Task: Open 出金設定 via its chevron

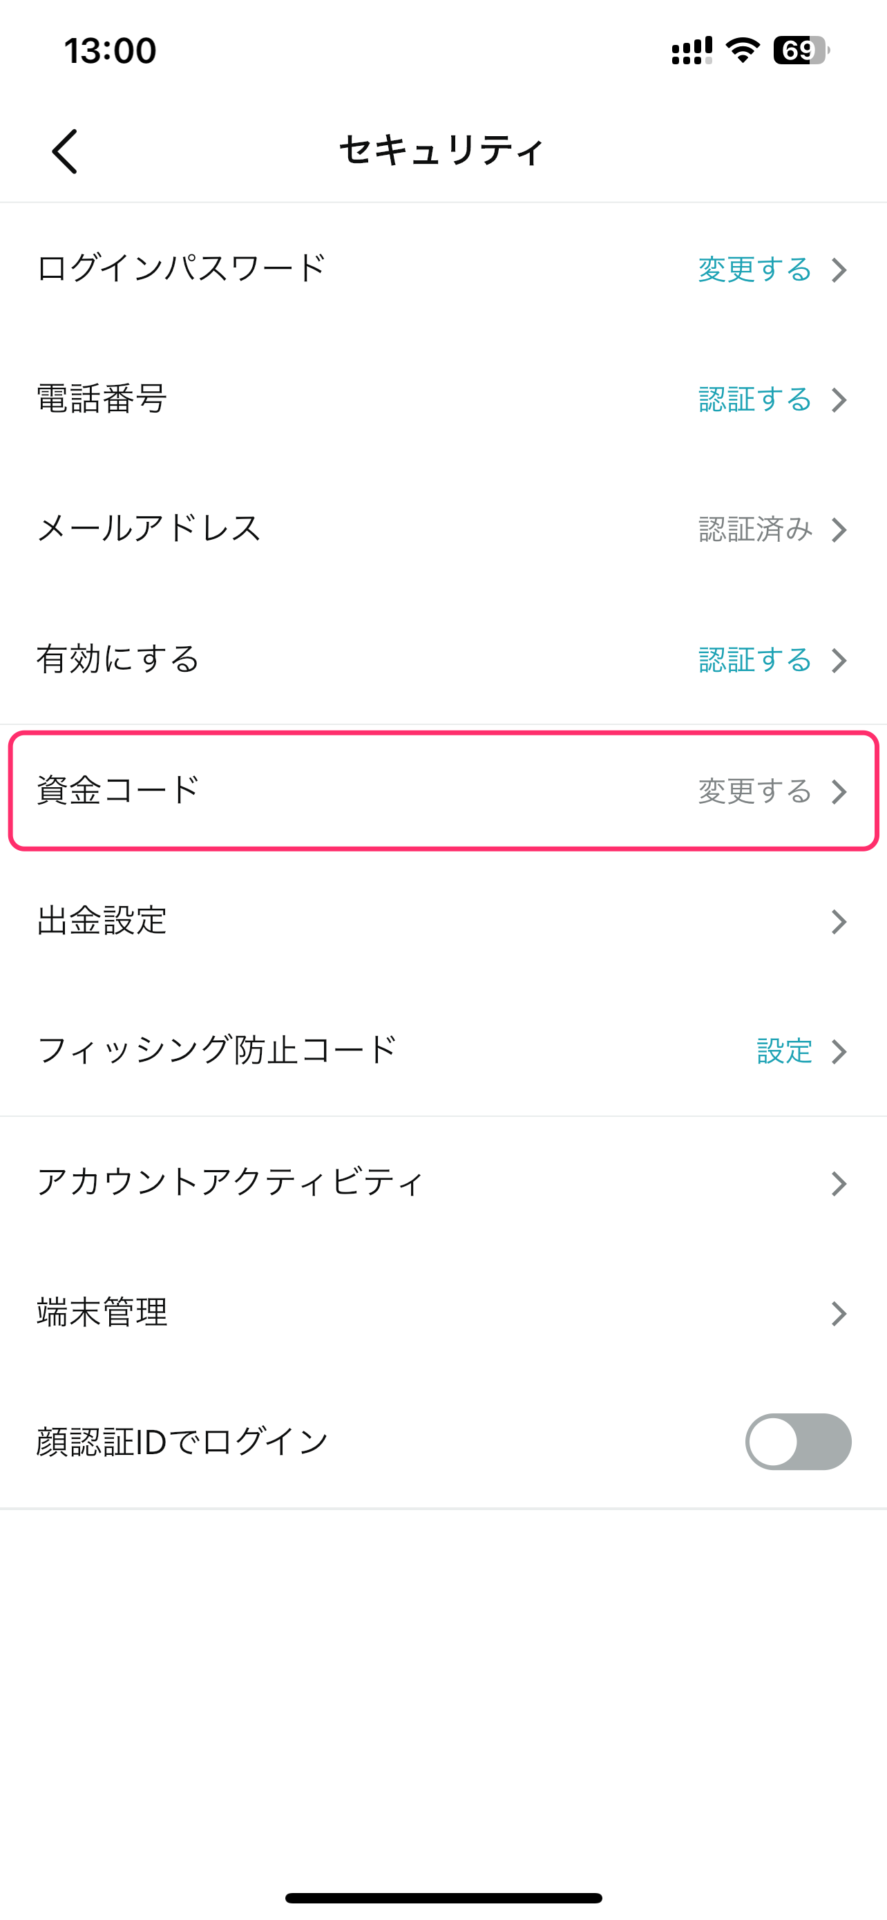Action: (839, 921)
